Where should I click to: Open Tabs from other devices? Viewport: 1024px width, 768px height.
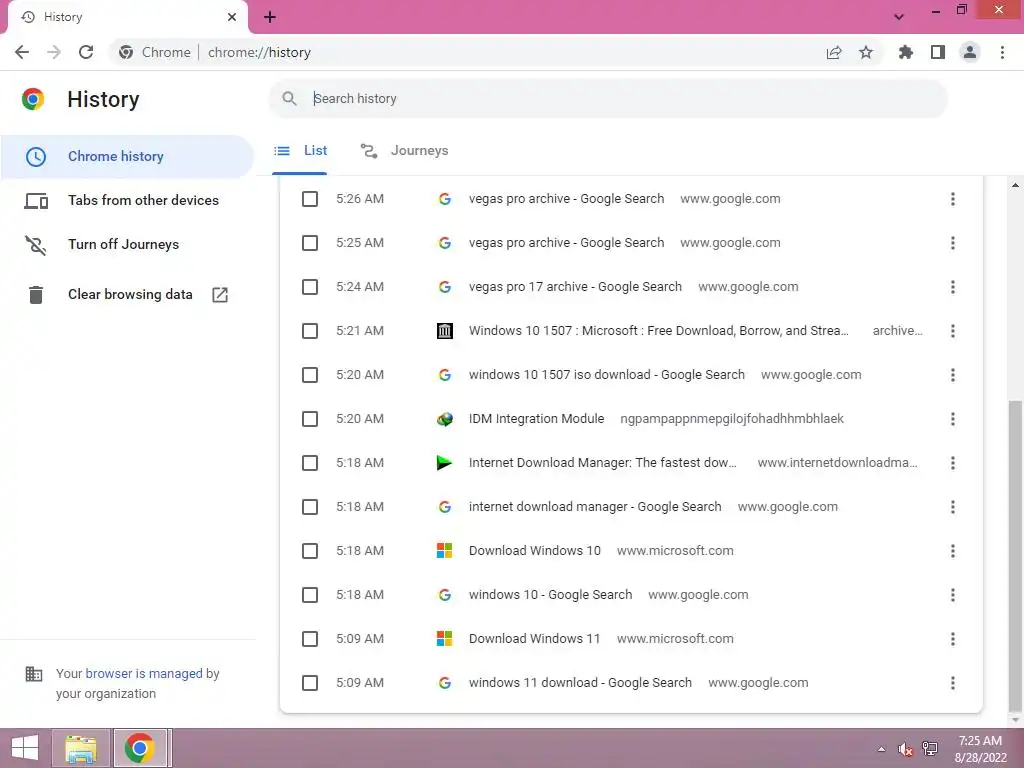point(127,200)
